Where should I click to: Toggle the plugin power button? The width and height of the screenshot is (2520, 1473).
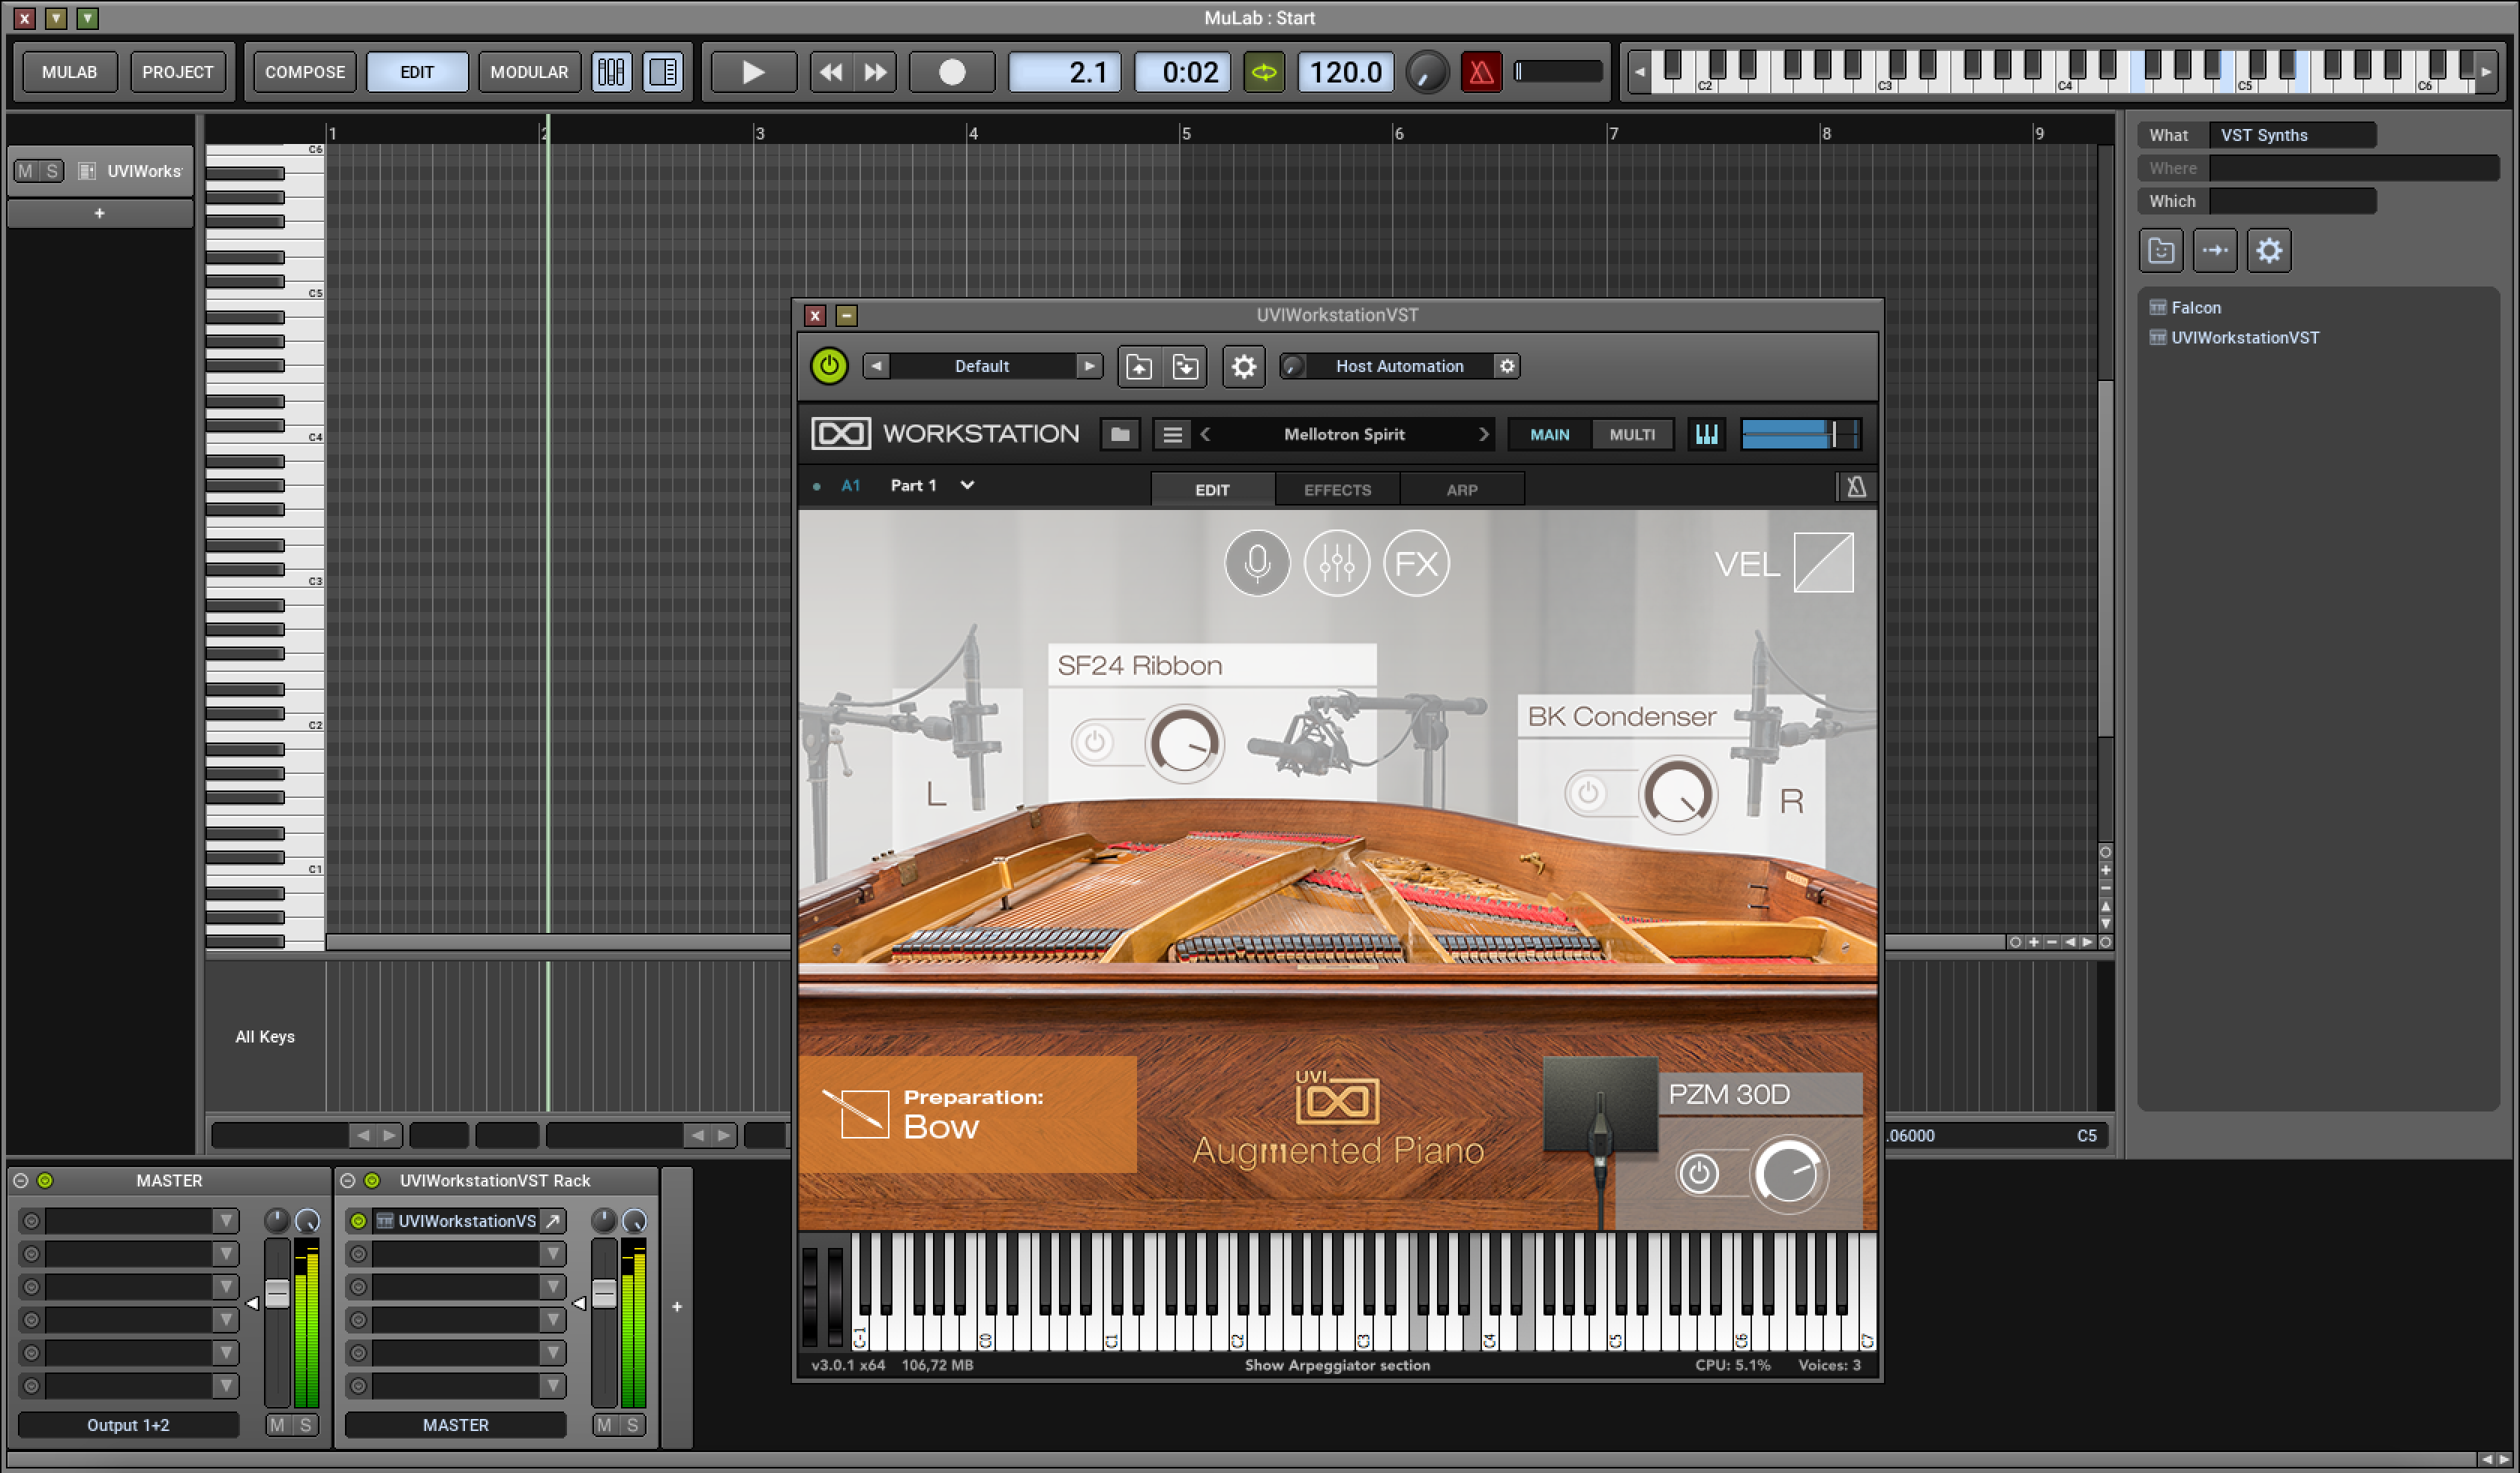(829, 366)
